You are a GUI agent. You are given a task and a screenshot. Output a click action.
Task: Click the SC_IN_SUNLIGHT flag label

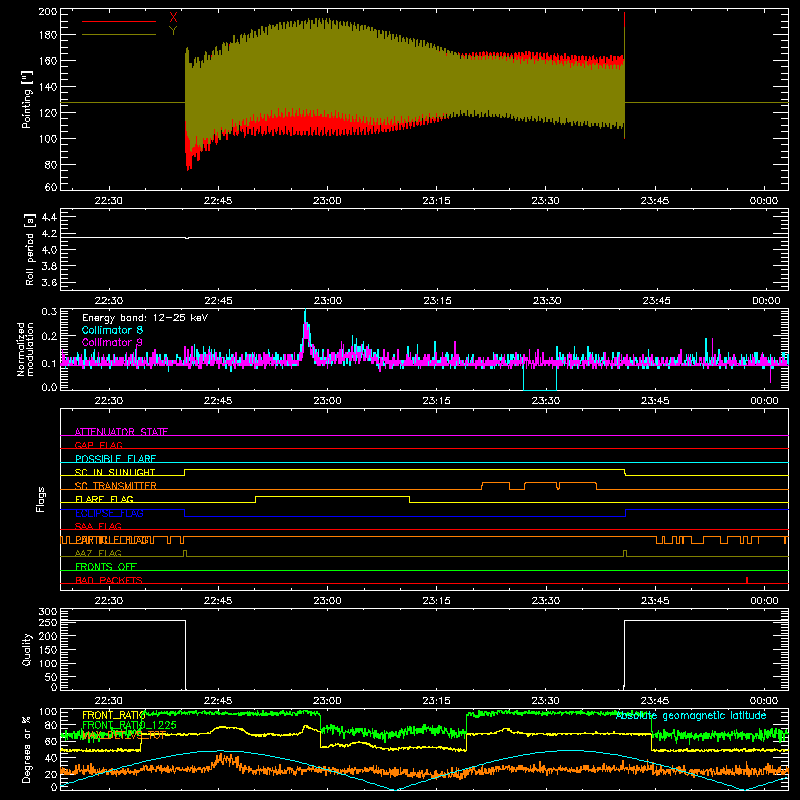115,472
